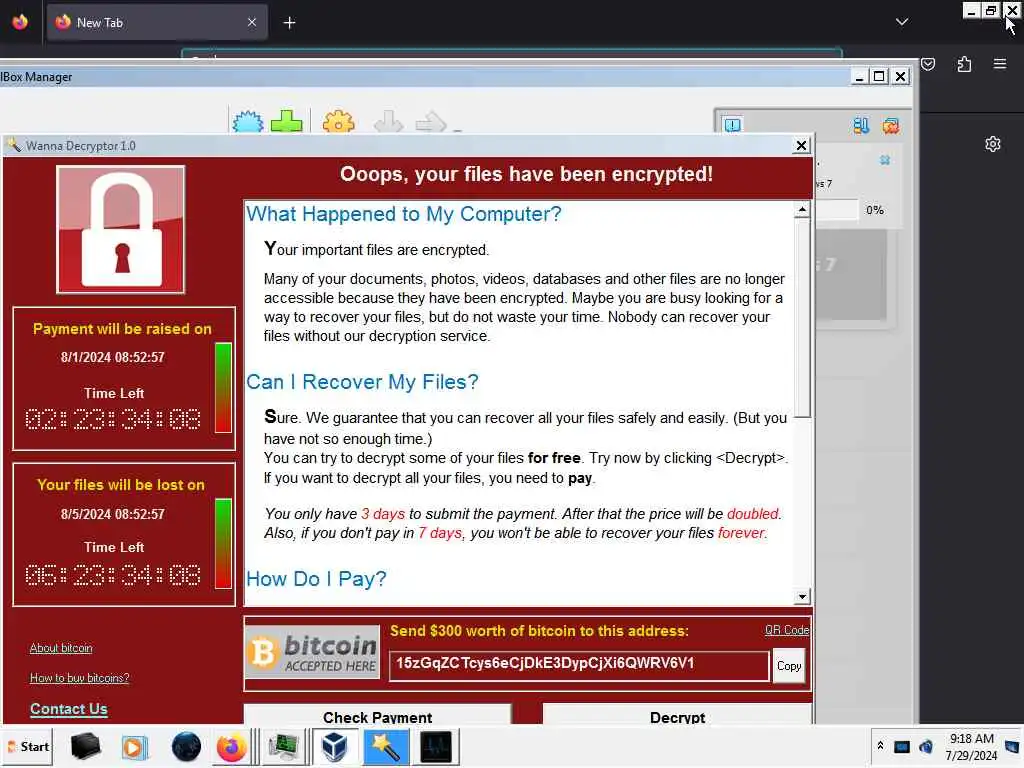Click the Show desktop icon at tray end

coord(1013,747)
